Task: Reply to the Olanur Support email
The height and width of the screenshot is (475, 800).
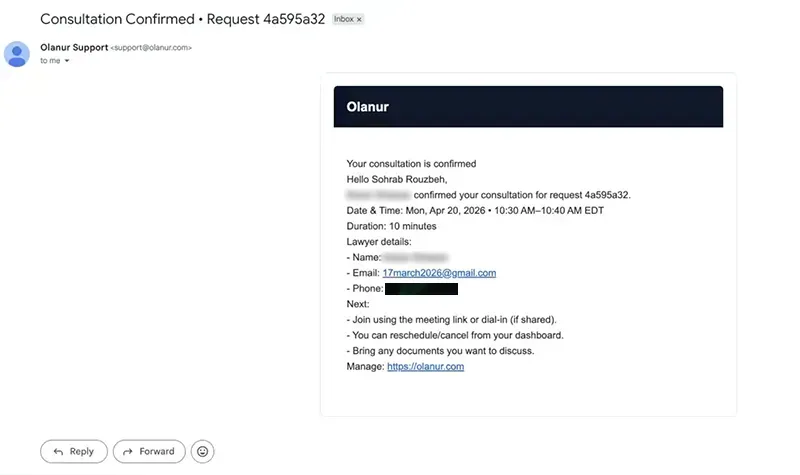Action: pyautogui.click(x=74, y=452)
